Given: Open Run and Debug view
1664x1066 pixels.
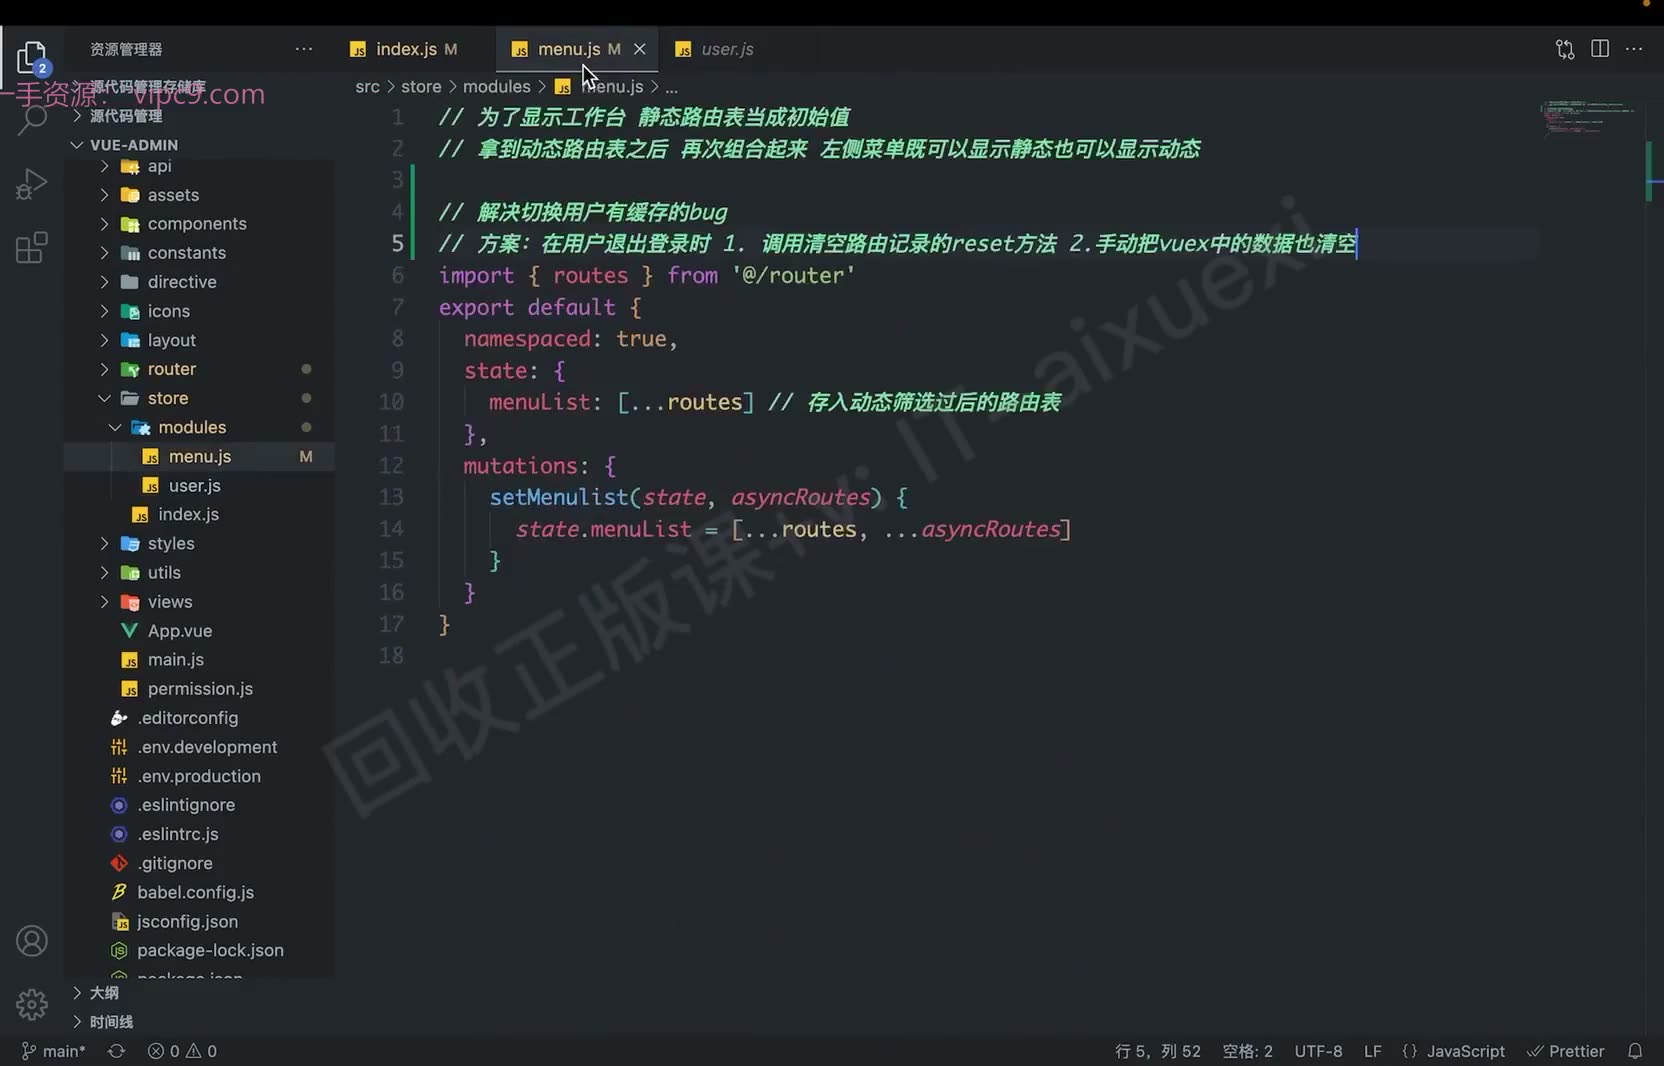Looking at the screenshot, I should coord(32,184).
